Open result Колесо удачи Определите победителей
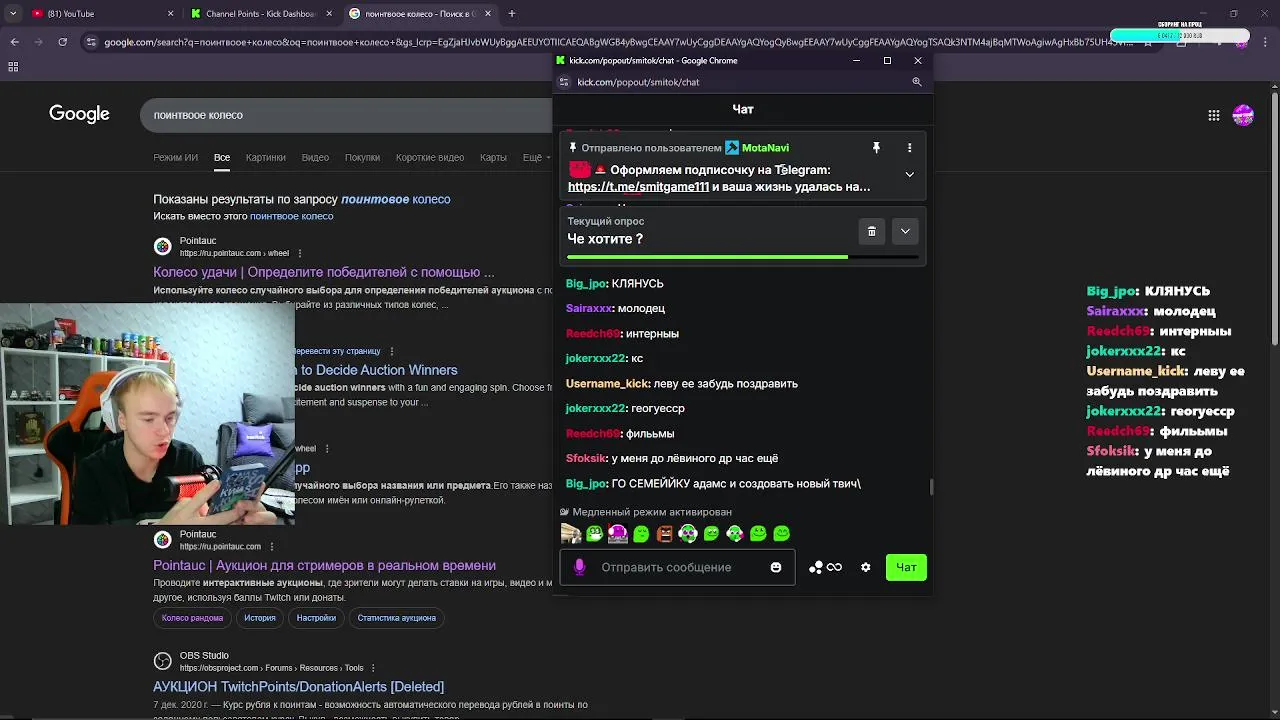This screenshot has width=1280, height=720. tap(323, 272)
